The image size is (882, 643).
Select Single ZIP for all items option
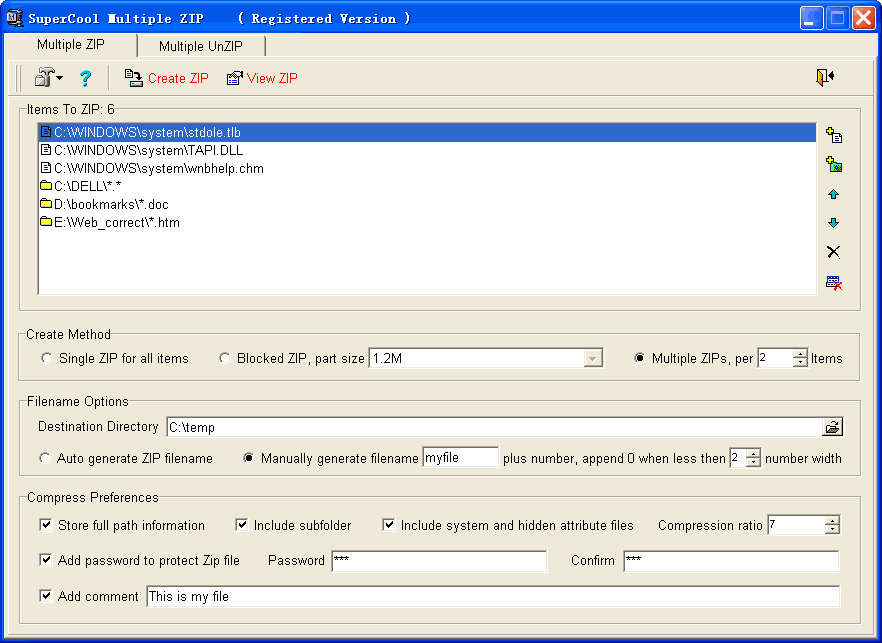coord(46,358)
